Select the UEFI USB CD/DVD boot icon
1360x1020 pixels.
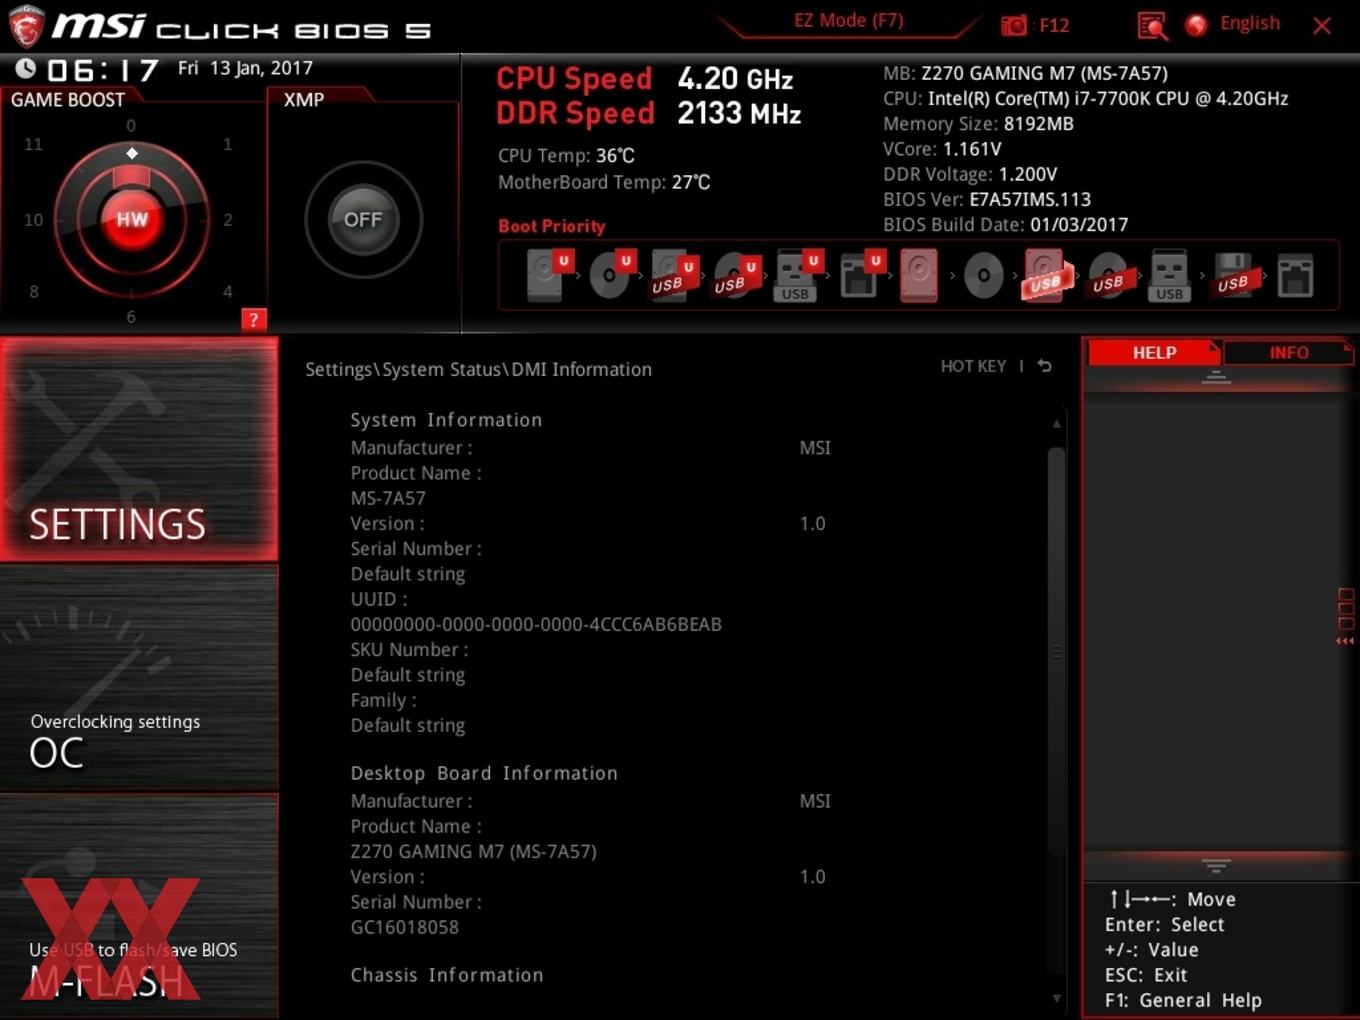pos(735,275)
